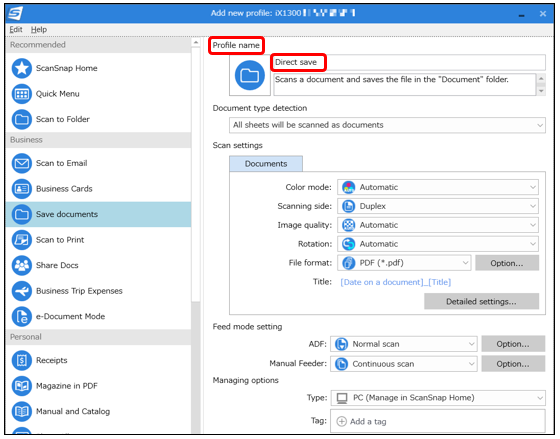560x439 pixels.
Task: Open the Document type detection dropdown
Action: (387, 125)
